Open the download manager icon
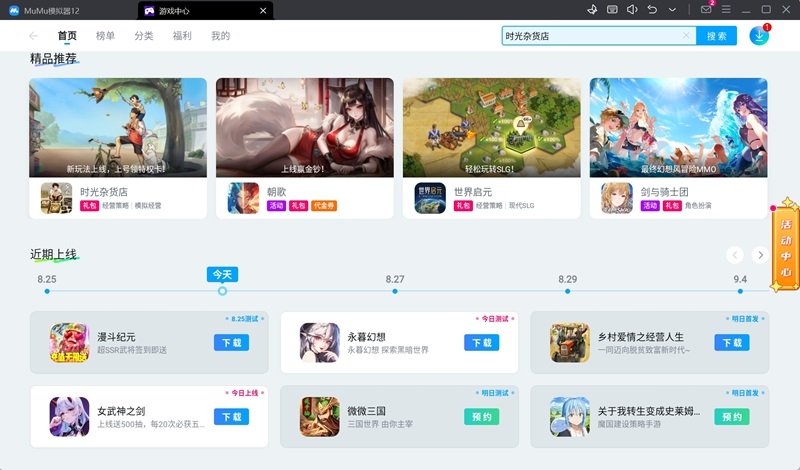 coord(759,36)
